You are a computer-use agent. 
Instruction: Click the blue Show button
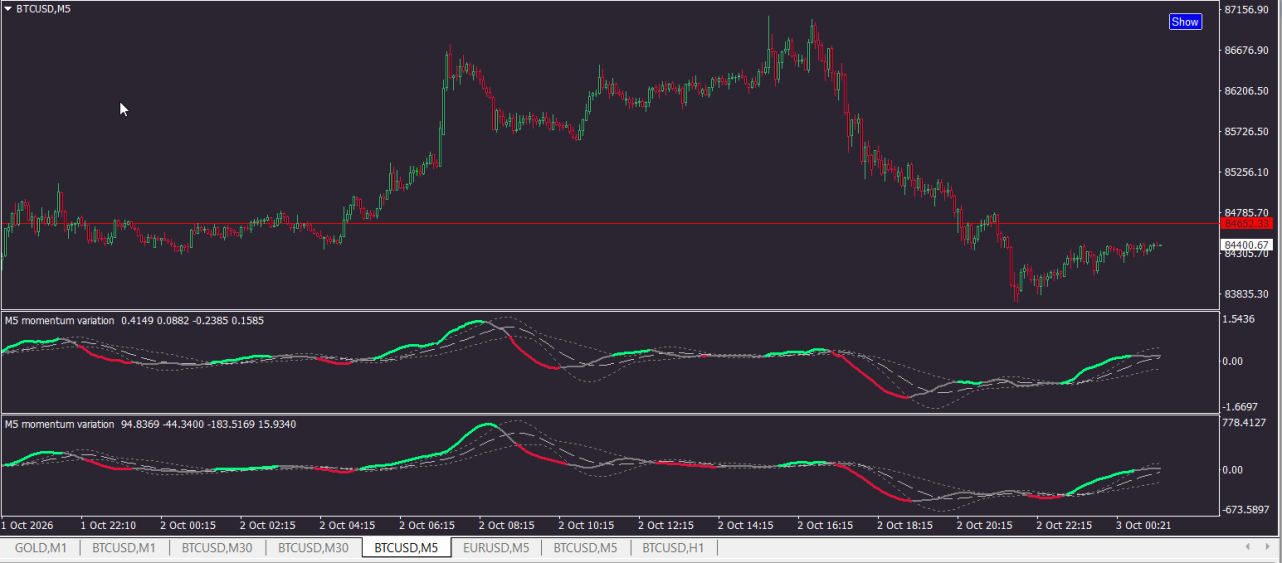tap(1185, 22)
